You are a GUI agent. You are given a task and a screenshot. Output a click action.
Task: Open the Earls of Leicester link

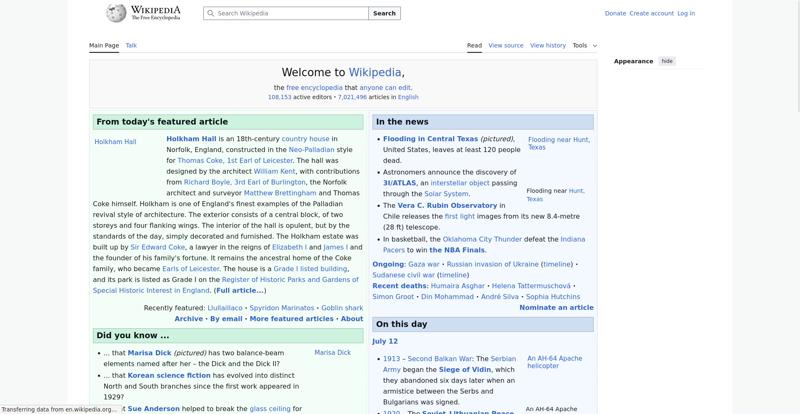[x=191, y=269]
